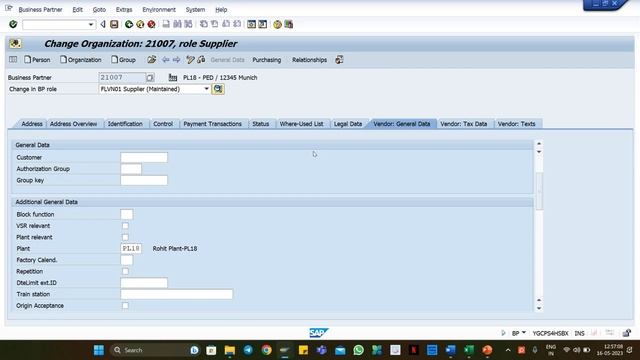This screenshot has height=360, width=640.
Task: Click the green Back arrow icon
Action: point(129,24)
